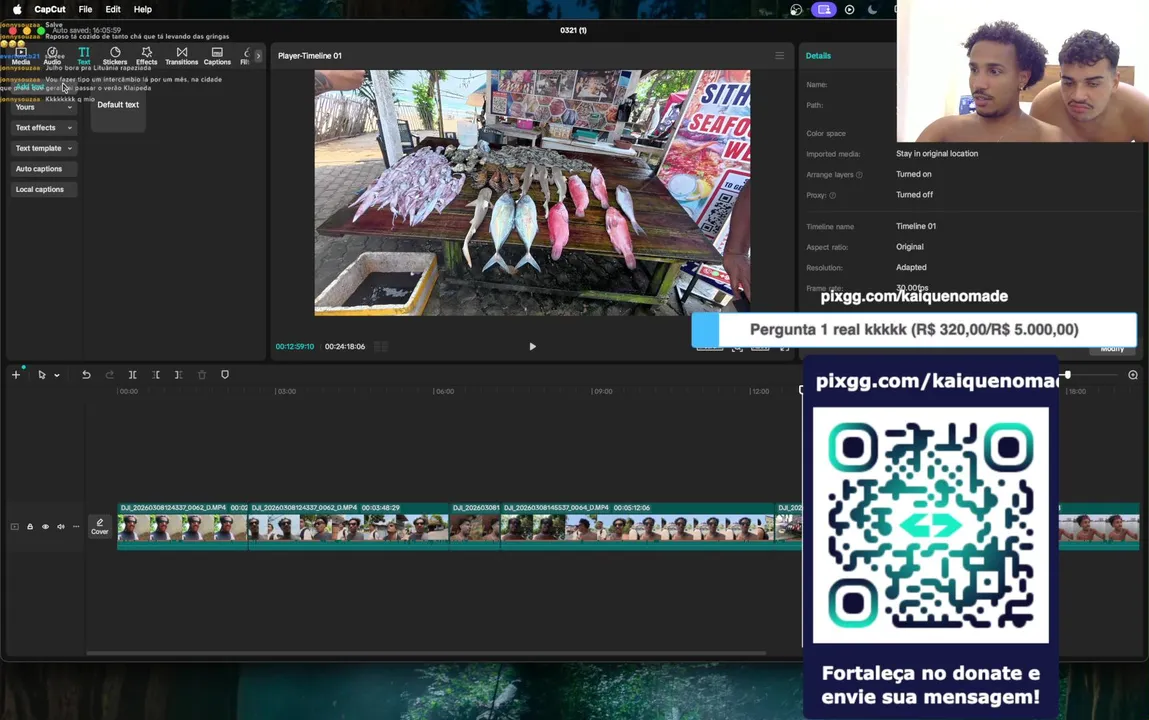This screenshot has width=1149, height=720.
Task: Split clip at playhead
Action: (133, 374)
